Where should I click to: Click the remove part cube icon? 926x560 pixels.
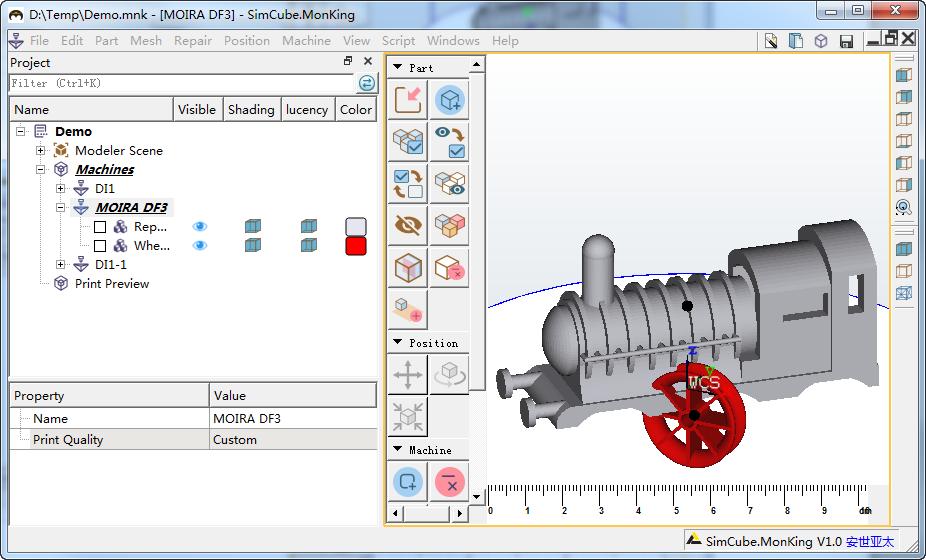click(450, 268)
